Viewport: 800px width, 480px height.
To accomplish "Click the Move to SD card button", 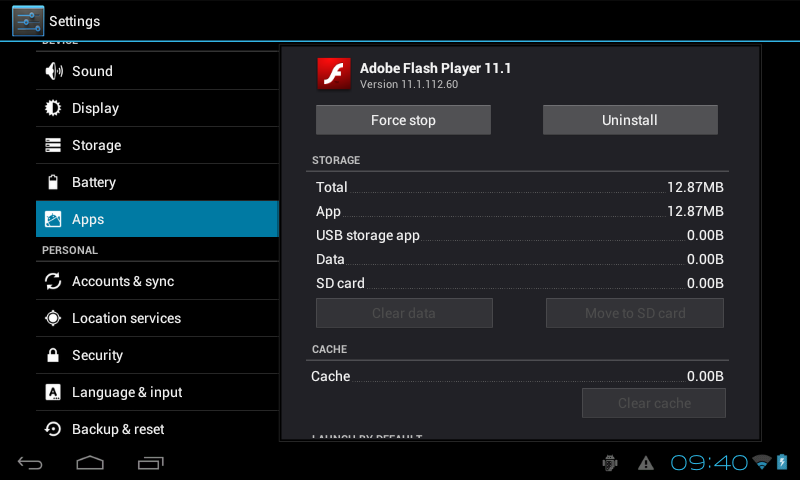I will click(635, 313).
